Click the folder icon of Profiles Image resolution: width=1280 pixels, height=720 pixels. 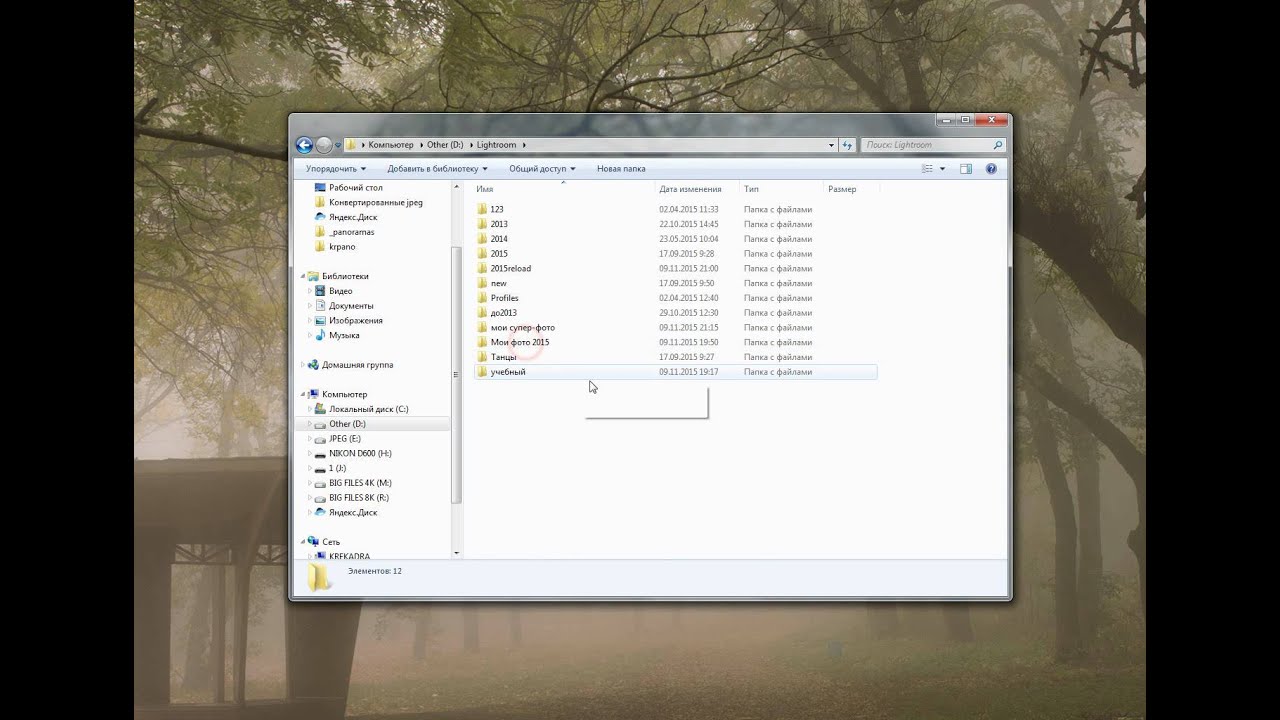tap(482, 298)
